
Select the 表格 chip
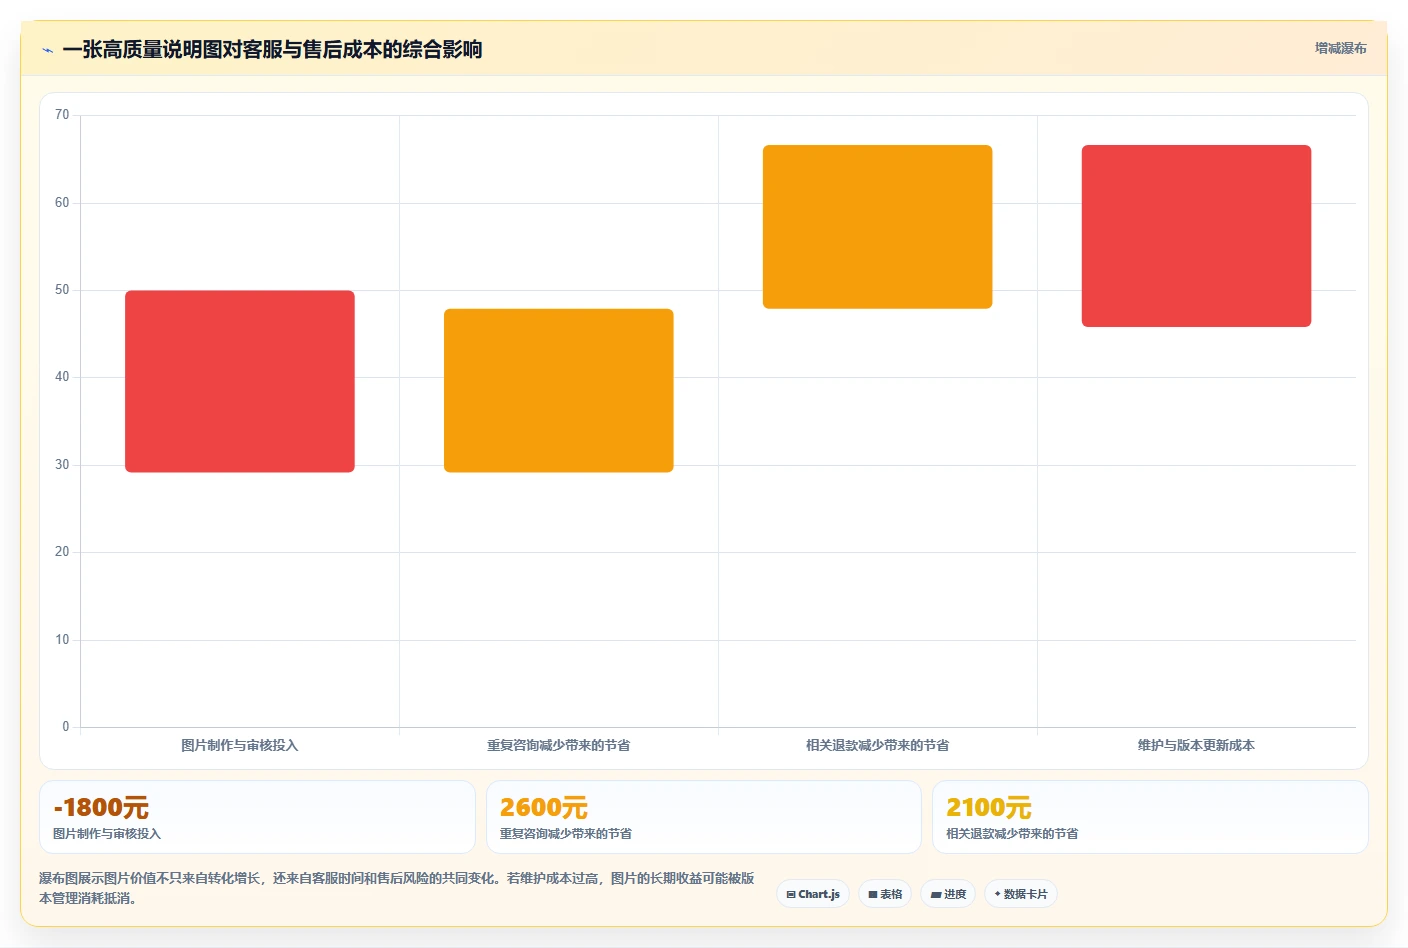885,894
